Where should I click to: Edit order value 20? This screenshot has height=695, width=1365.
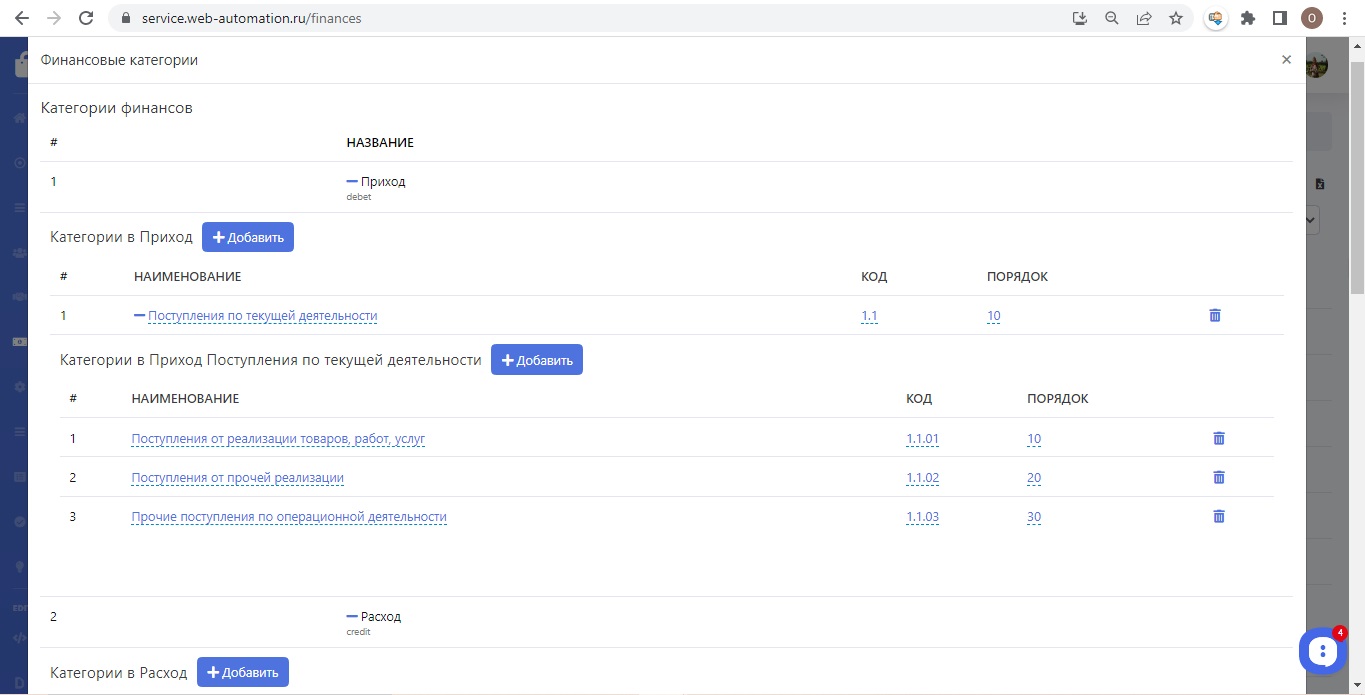[x=1033, y=478]
